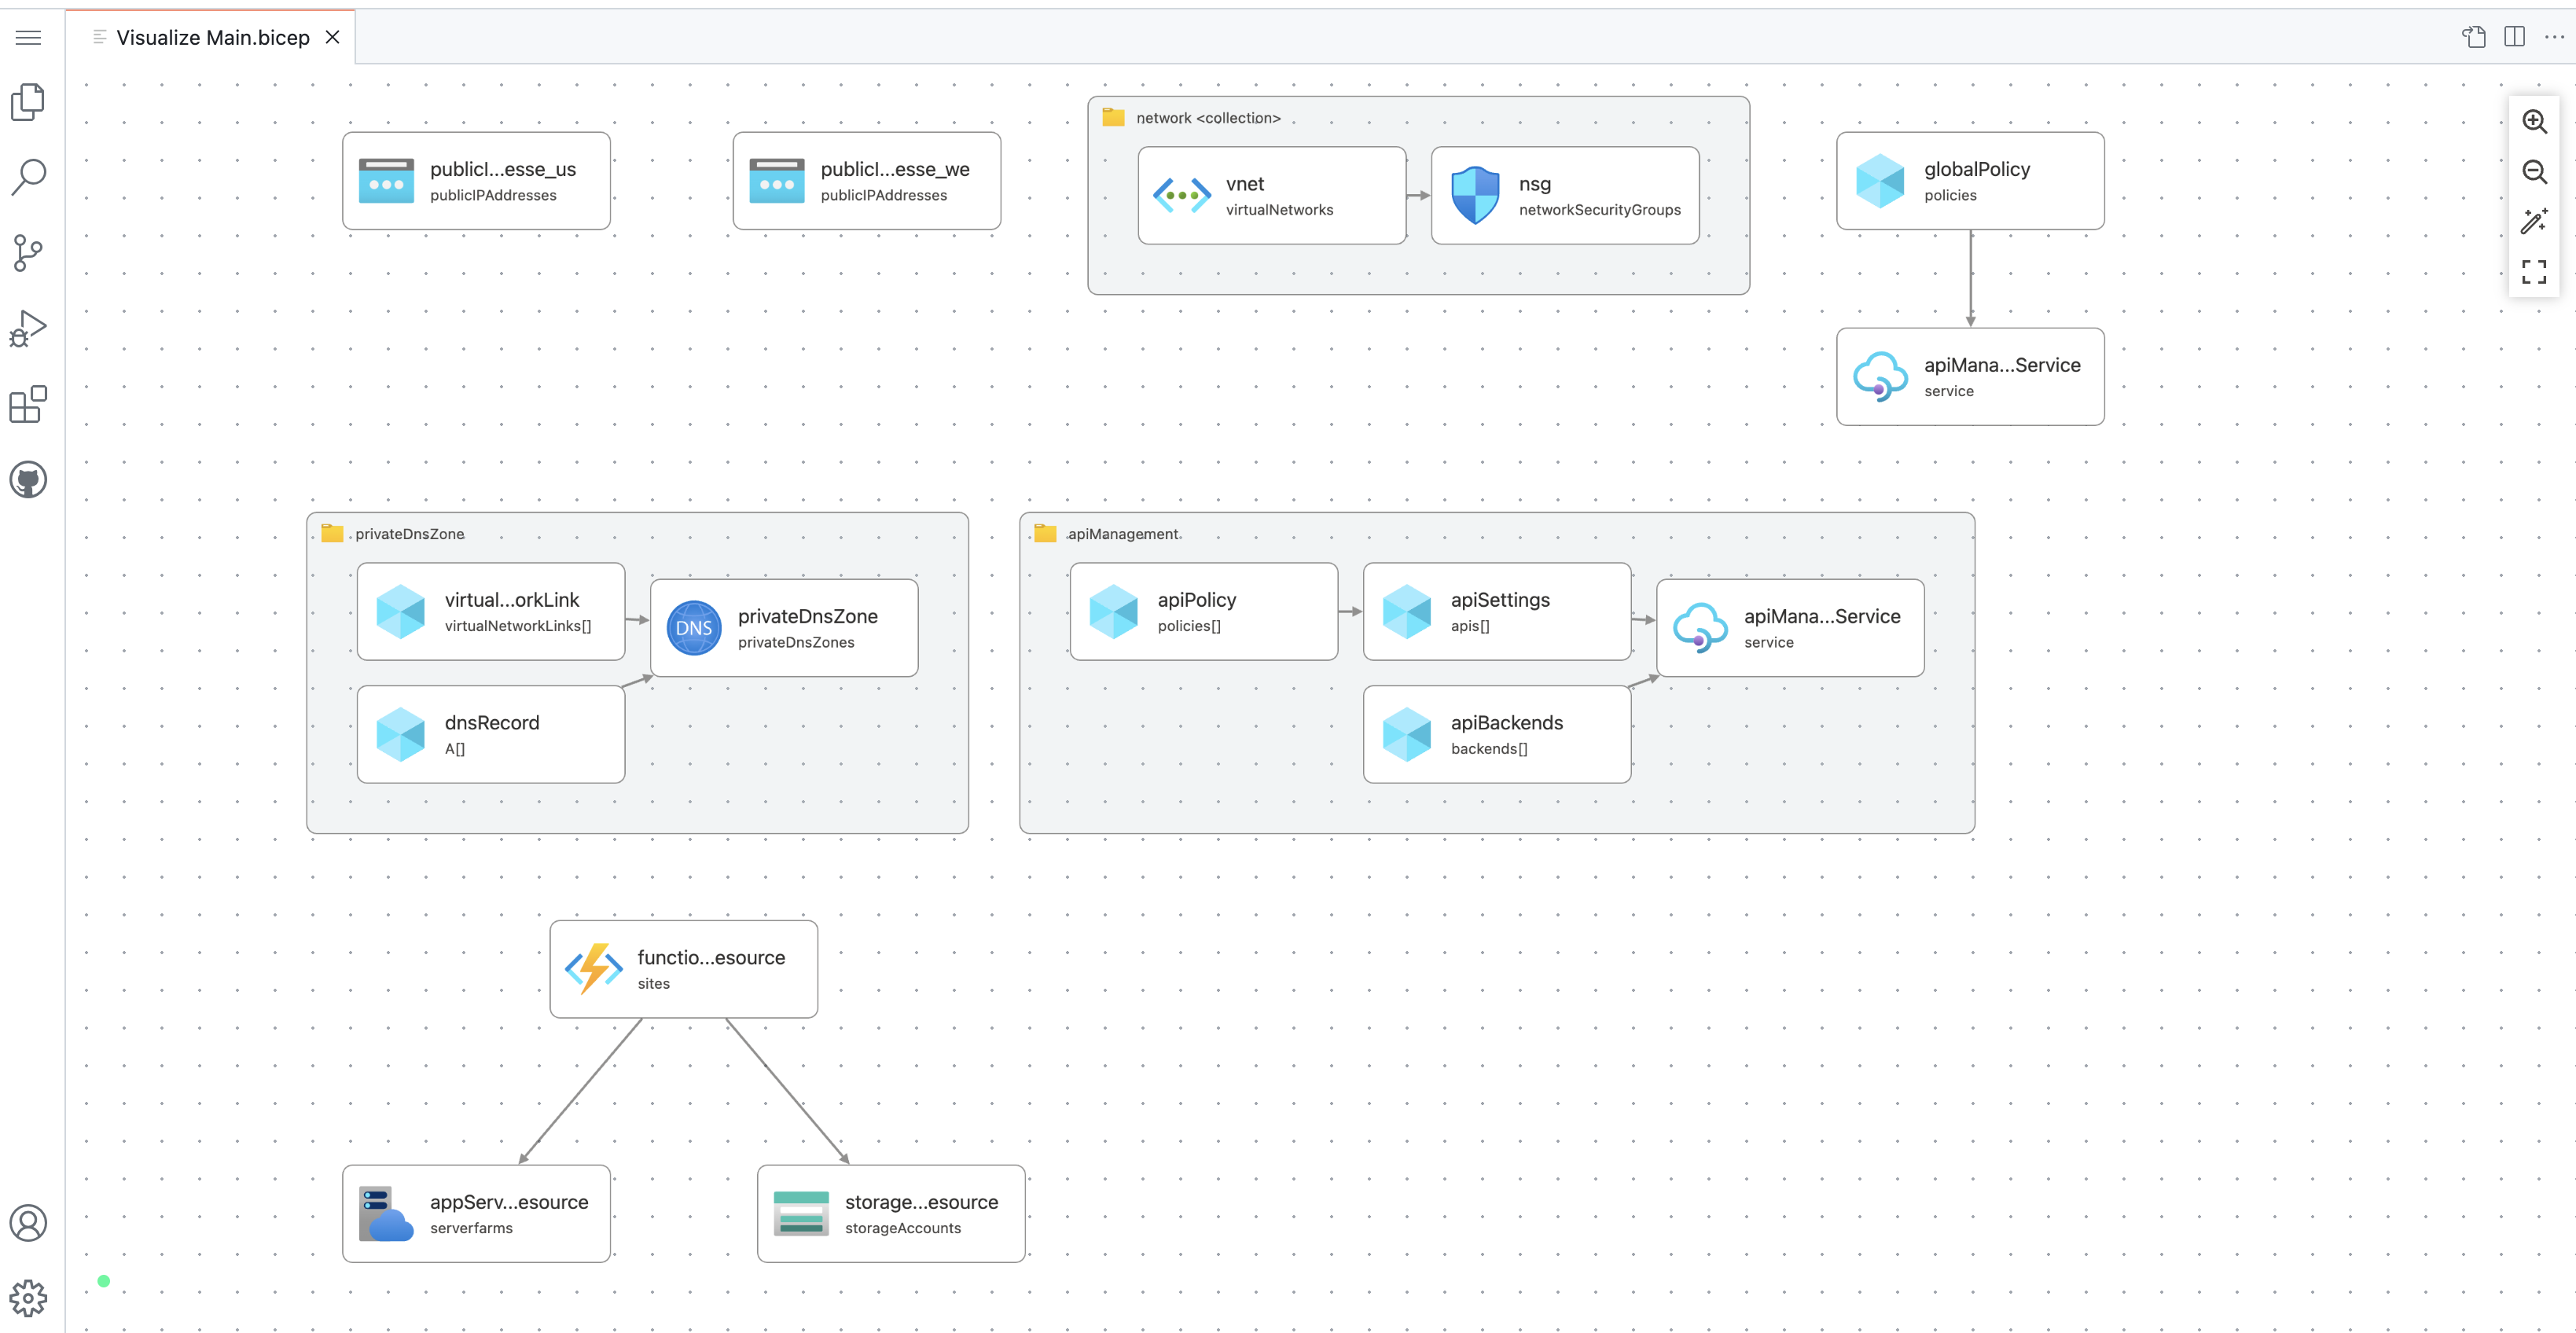2576x1333 pixels.
Task: Open the Accounts menu icon
Action: click(x=28, y=1222)
